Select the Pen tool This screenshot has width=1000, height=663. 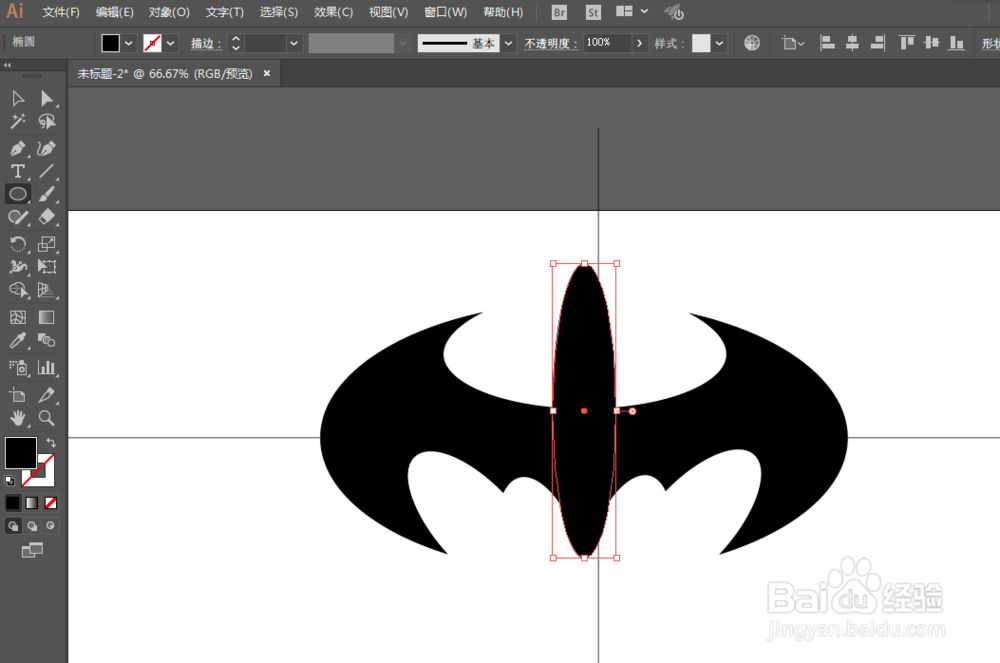click(x=18, y=148)
